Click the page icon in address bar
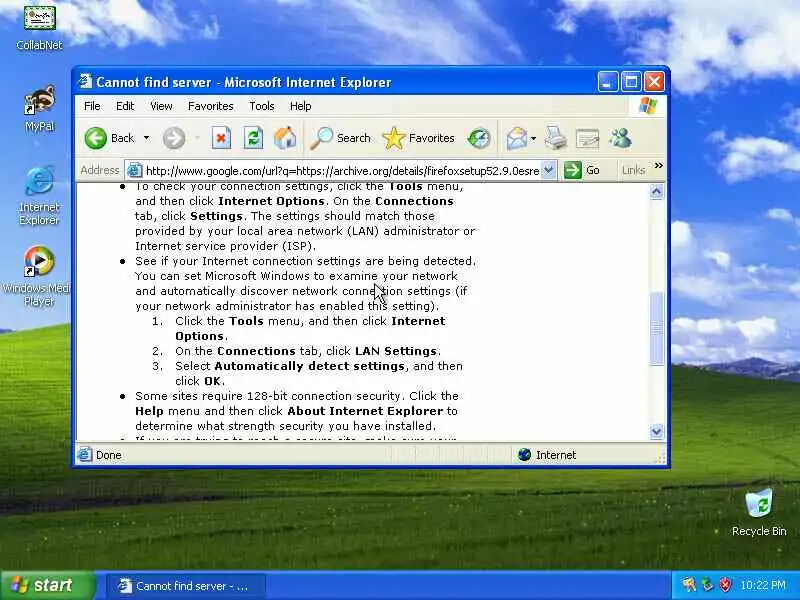 [135, 170]
